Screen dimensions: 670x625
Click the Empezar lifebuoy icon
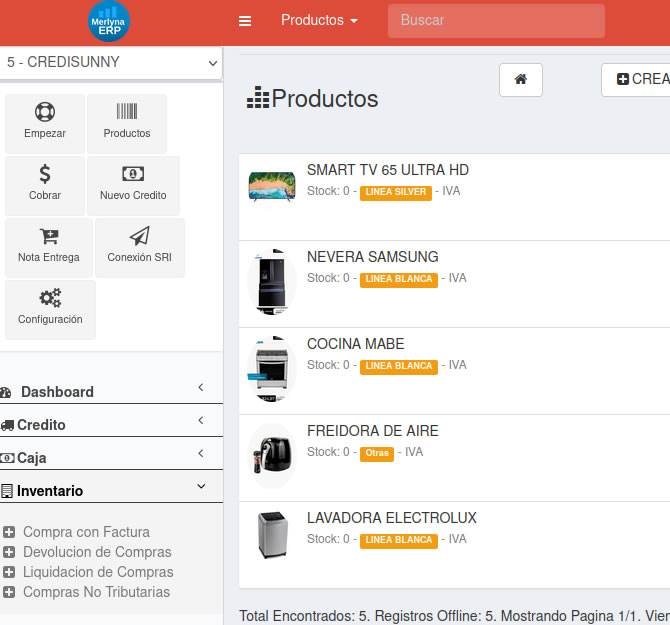(45, 112)
